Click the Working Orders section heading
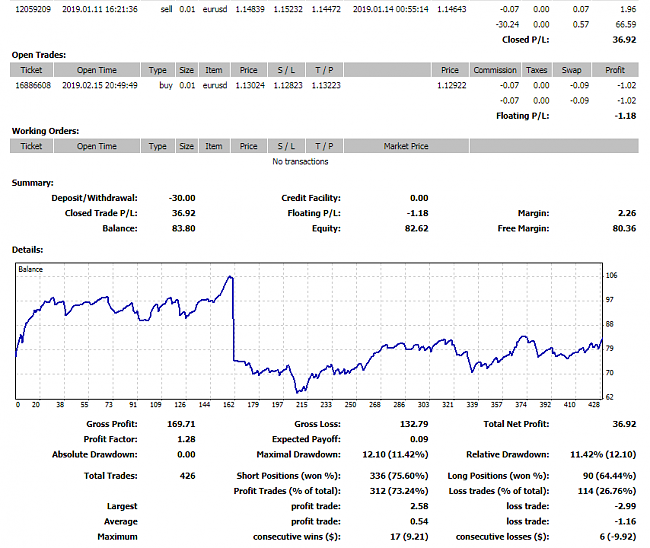The image size is (650, 548). click(x=45, y=131)
